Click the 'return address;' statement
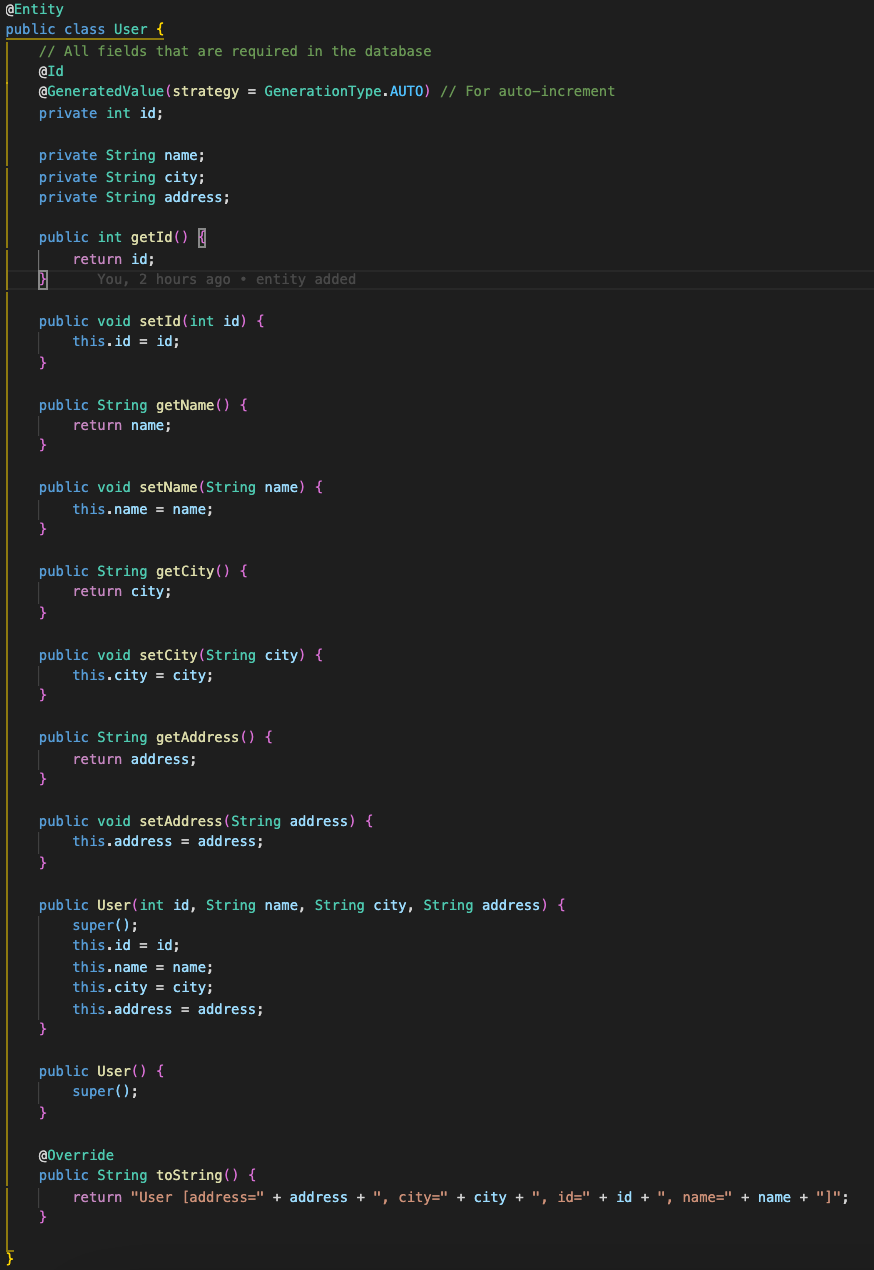874x1270 pixels. [x=135, y=759]
